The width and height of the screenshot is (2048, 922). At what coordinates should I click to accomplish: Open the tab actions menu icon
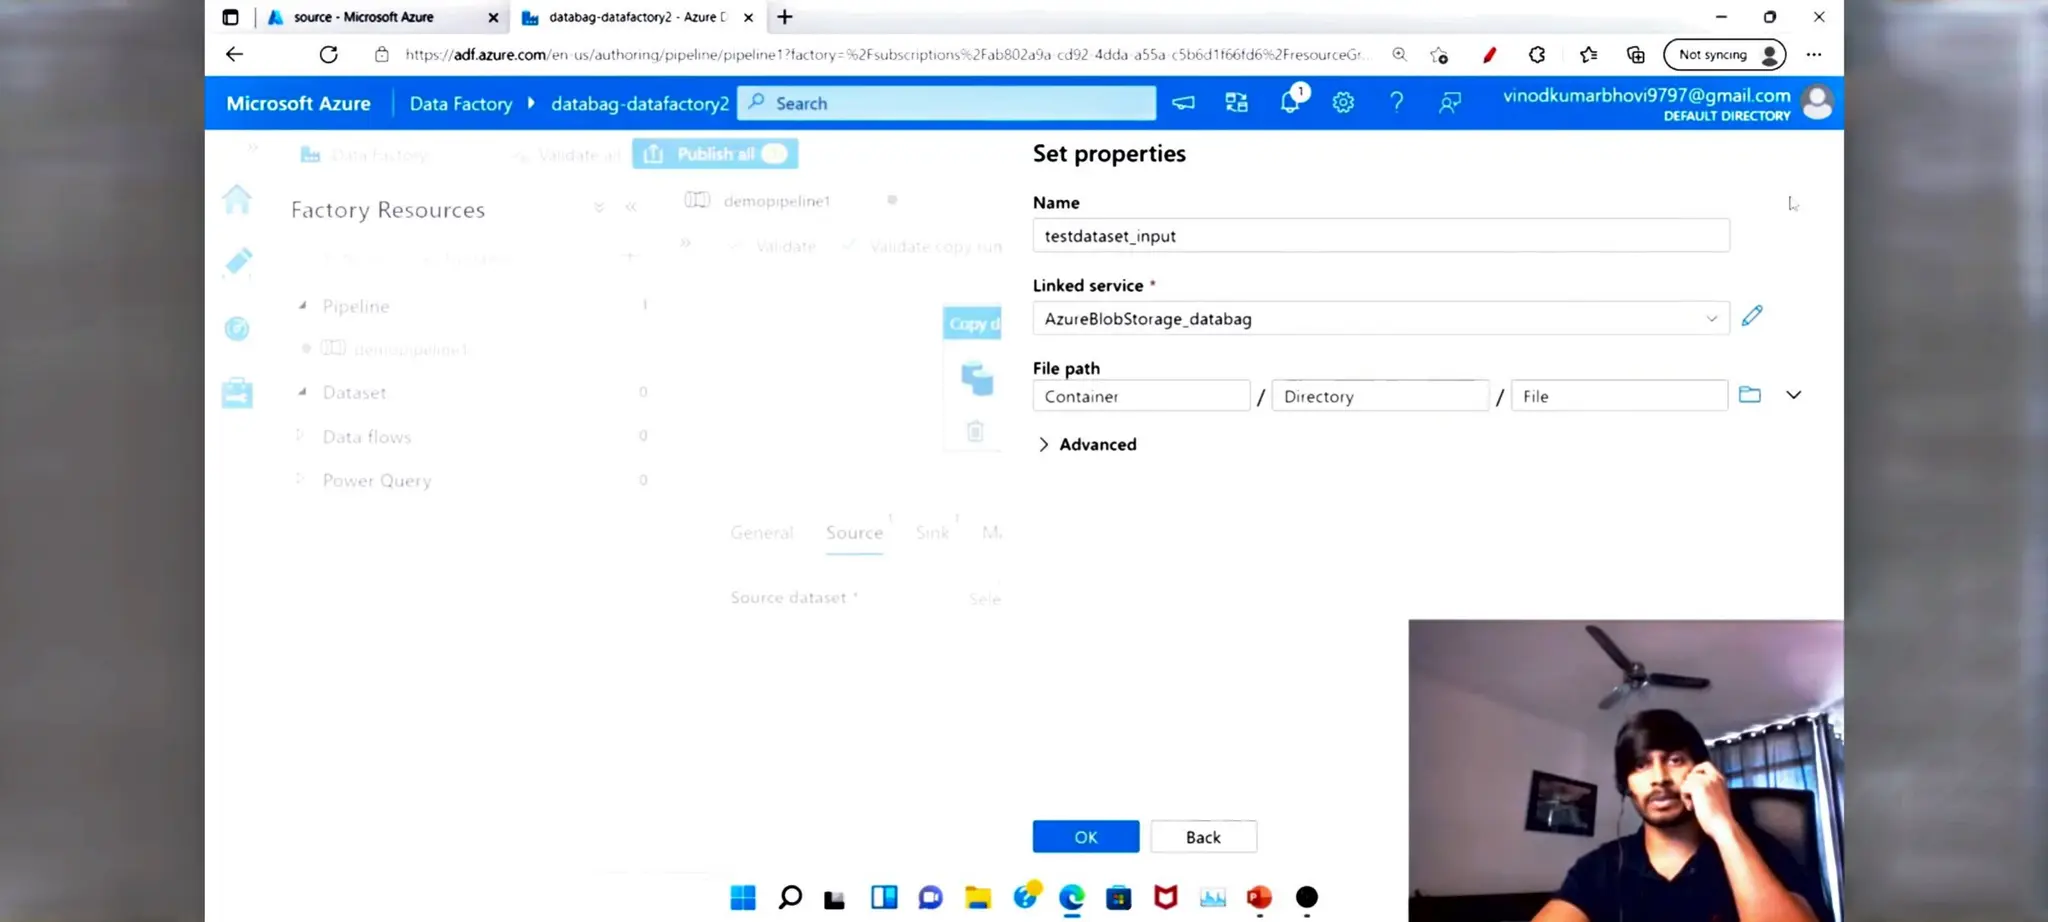tap(231, 17)
